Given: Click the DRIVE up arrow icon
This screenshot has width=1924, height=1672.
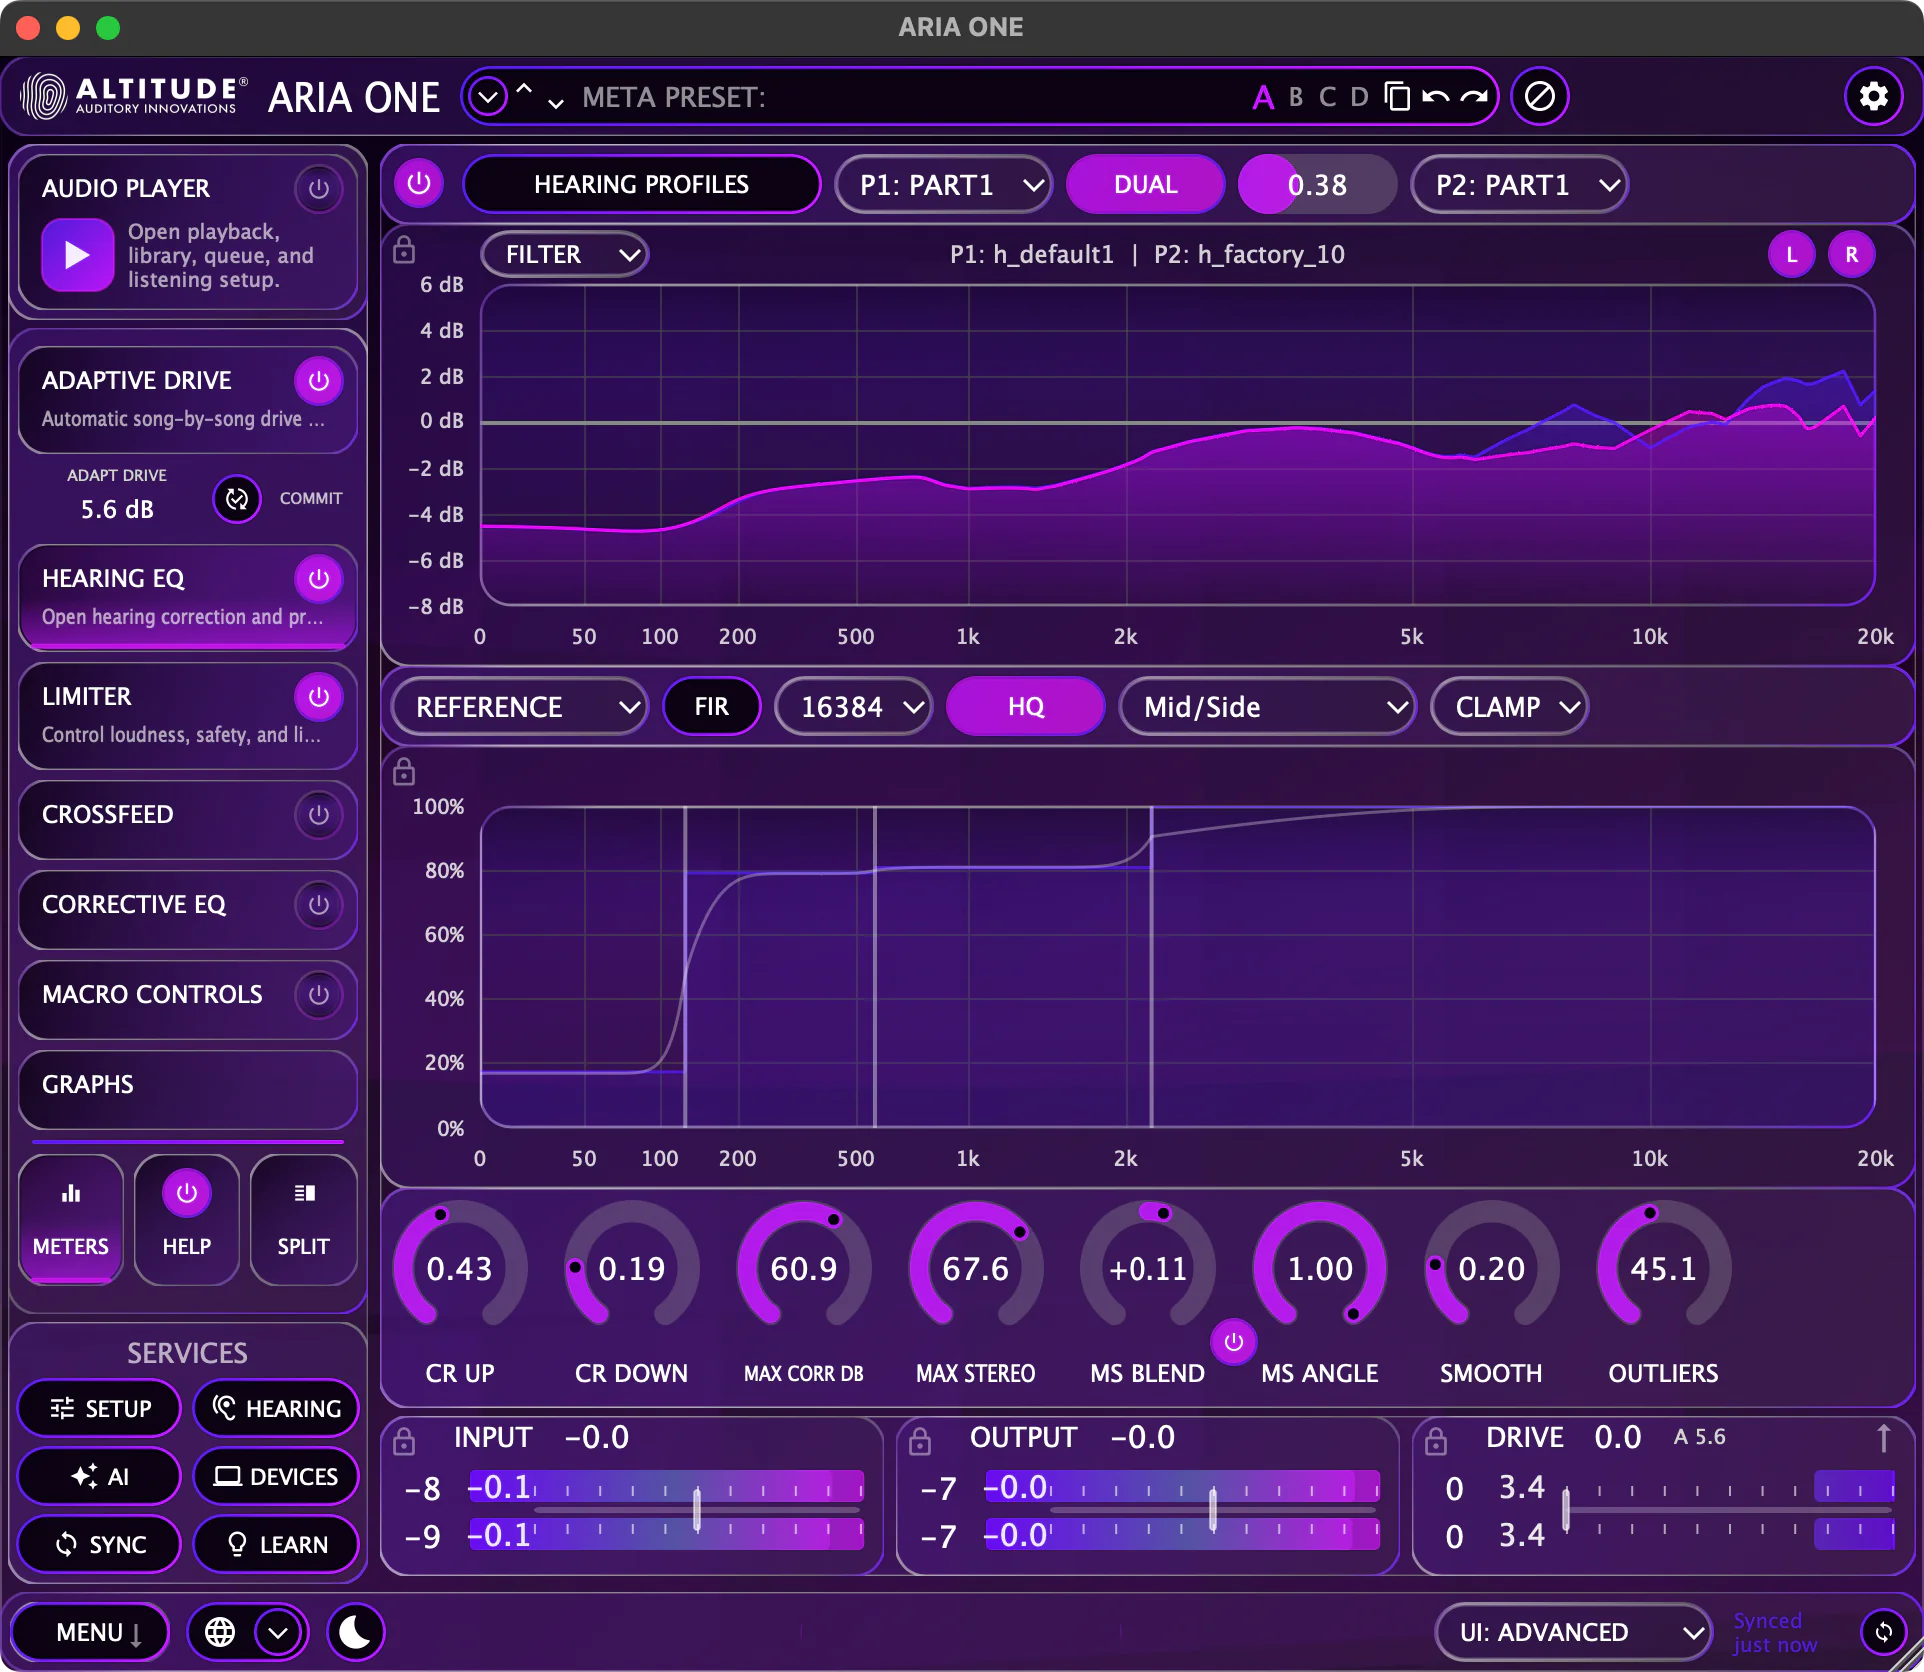Looking at the screenshot, I should pyautogui.click(x=1883, y=1438).
